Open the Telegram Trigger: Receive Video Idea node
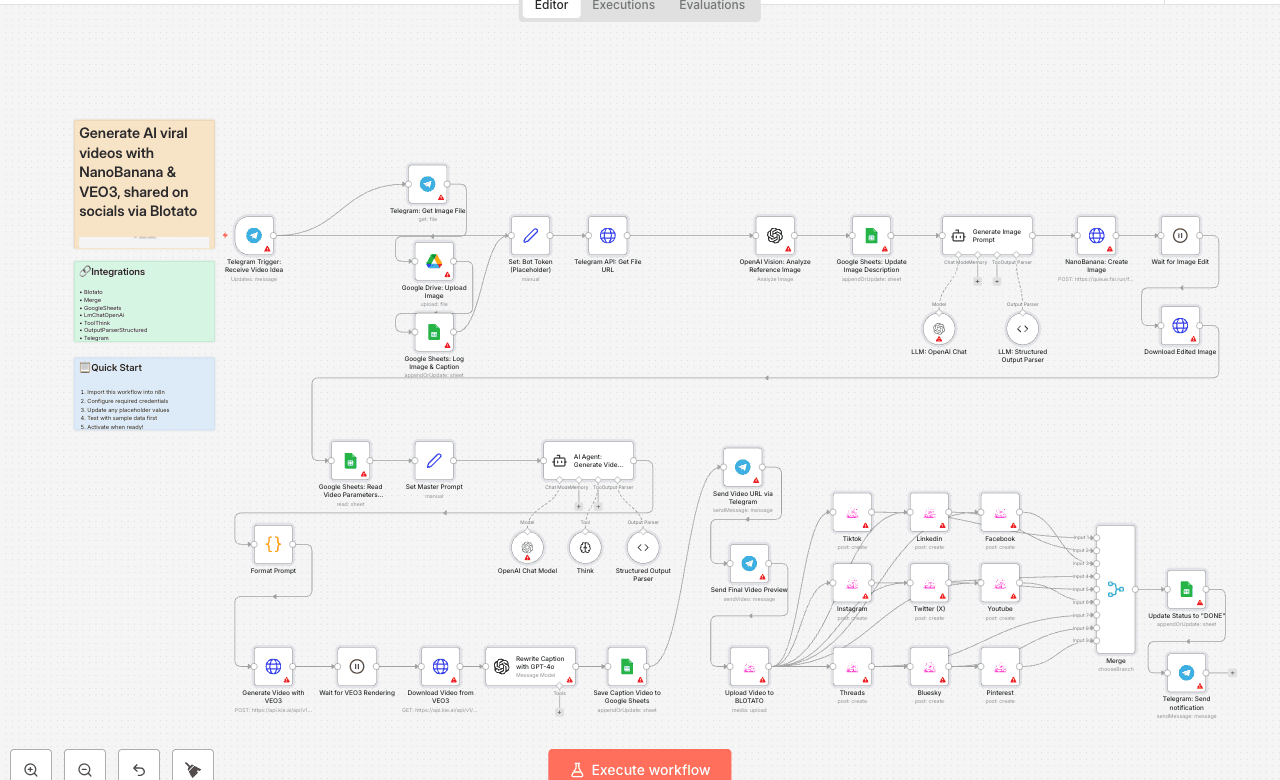This screenshot has width=1280, height=780. (254, 236)
